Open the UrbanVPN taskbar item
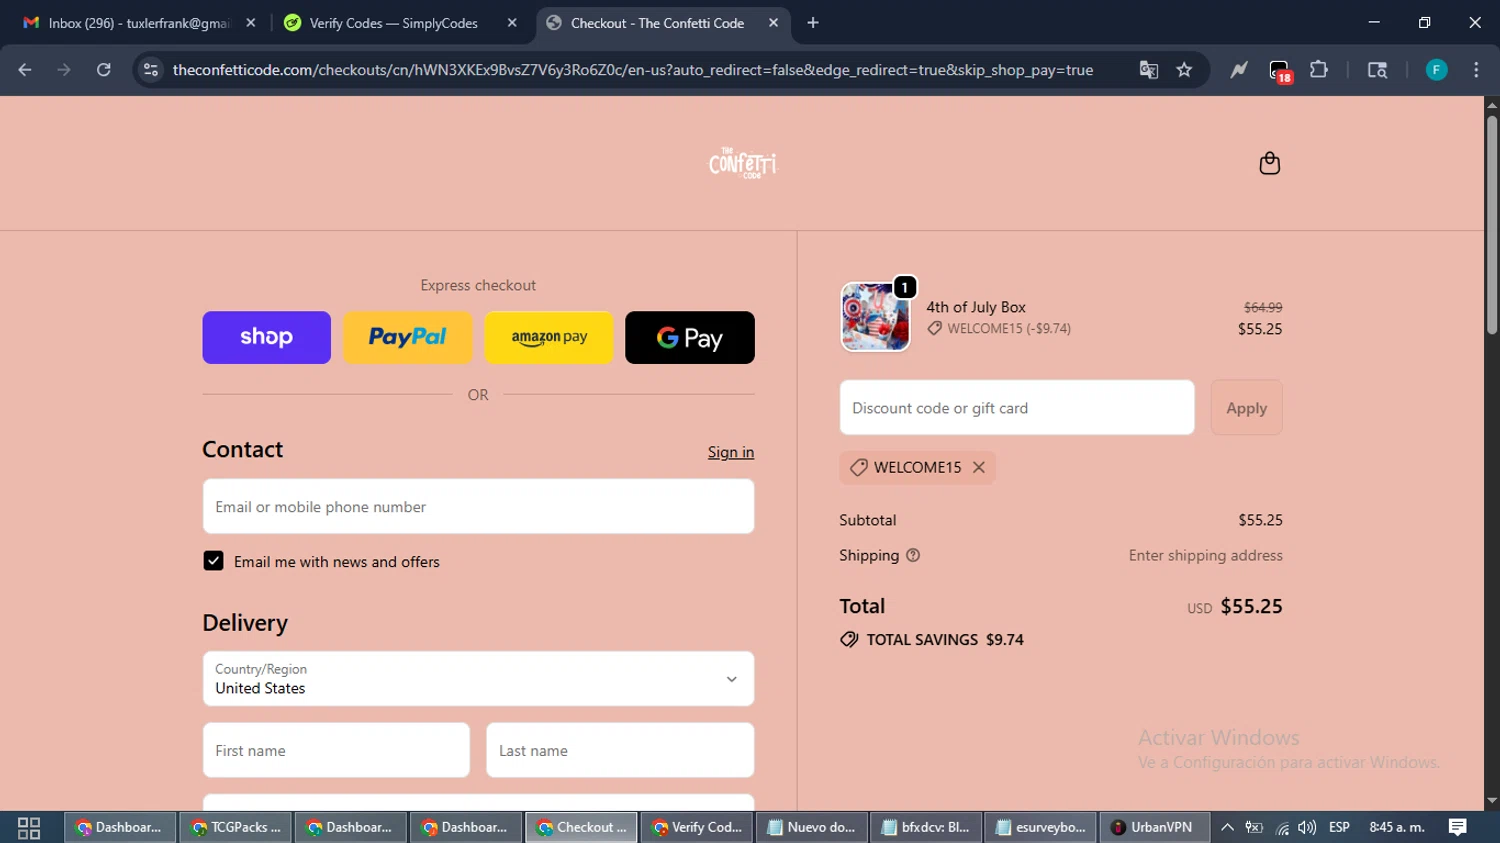Viewport: 1500px width, 843px height. [x=1154, y=827]
